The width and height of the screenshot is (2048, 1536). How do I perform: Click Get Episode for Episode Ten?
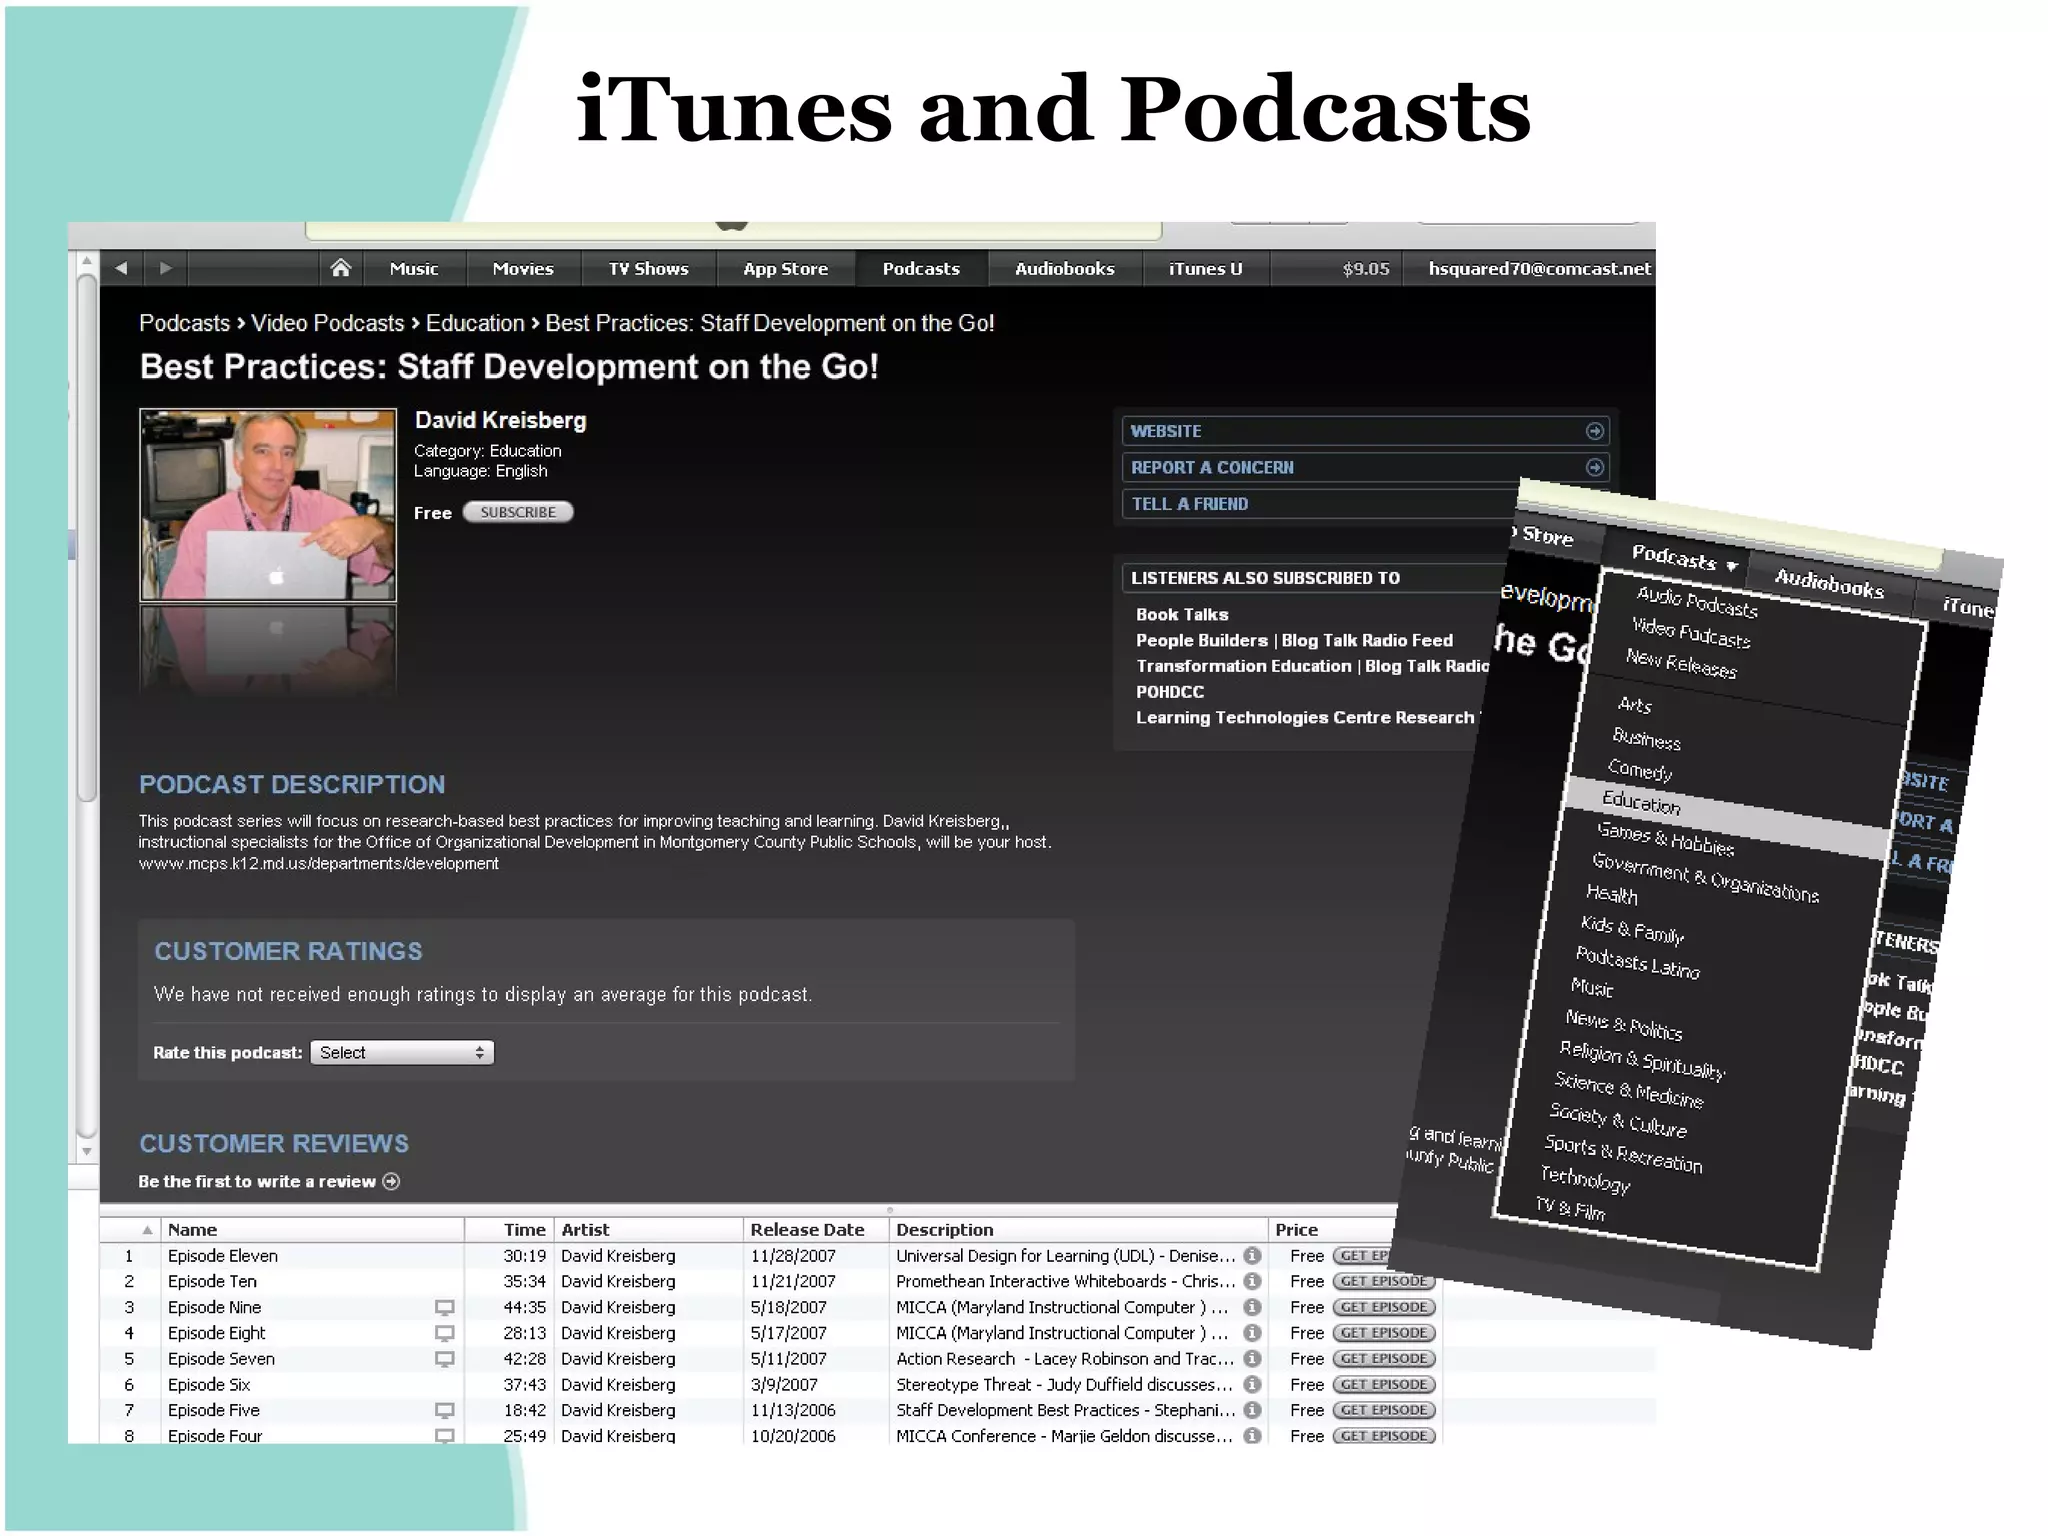click(1384, 1281)
